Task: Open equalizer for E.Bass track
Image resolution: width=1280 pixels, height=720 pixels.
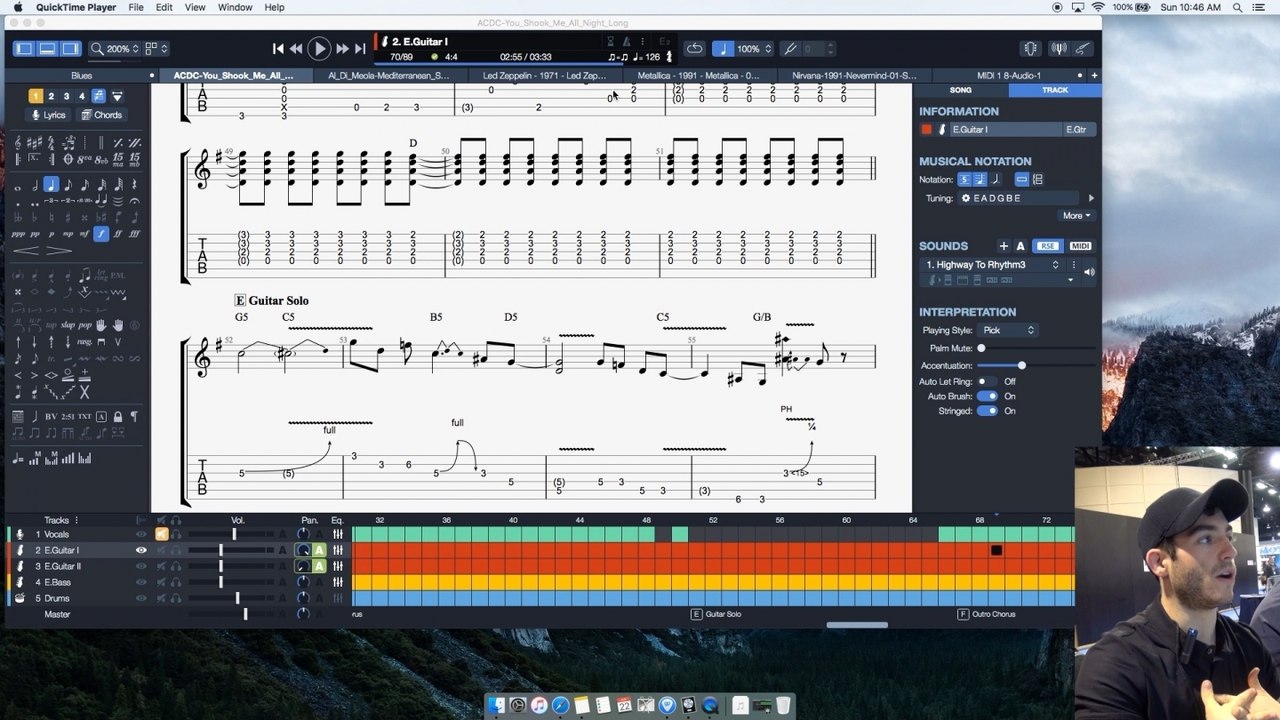Action: pyautogui.click(x=338, y=582)
